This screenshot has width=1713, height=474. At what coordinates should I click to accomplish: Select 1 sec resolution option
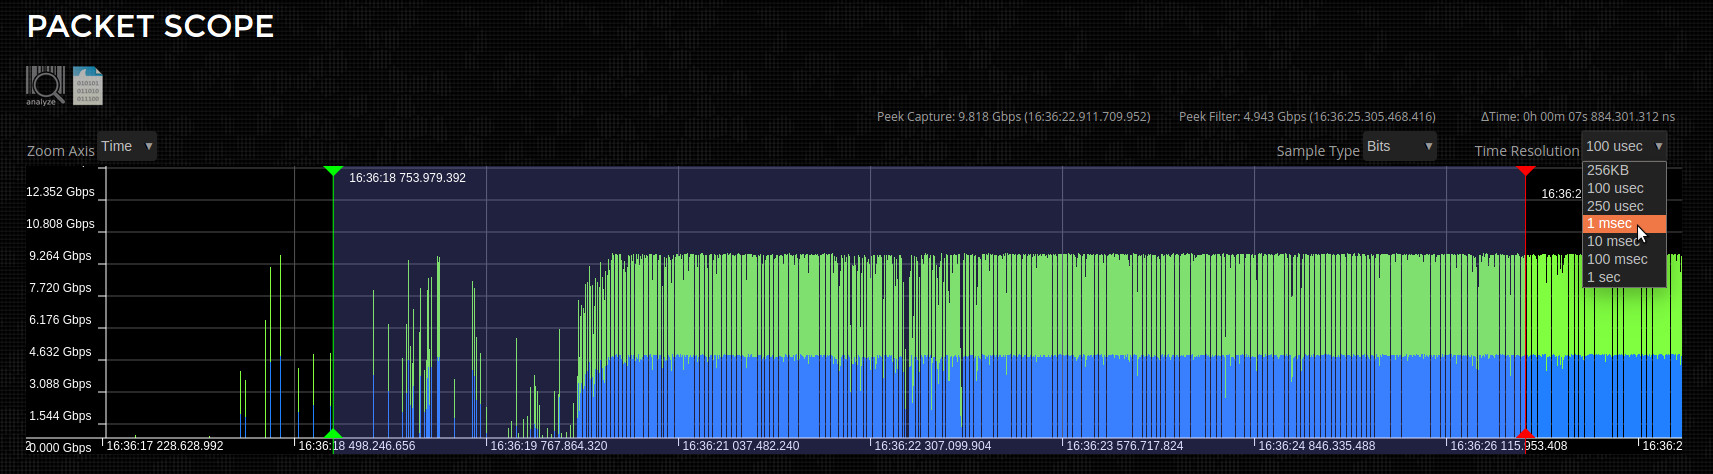click(x=1624, y=277)
